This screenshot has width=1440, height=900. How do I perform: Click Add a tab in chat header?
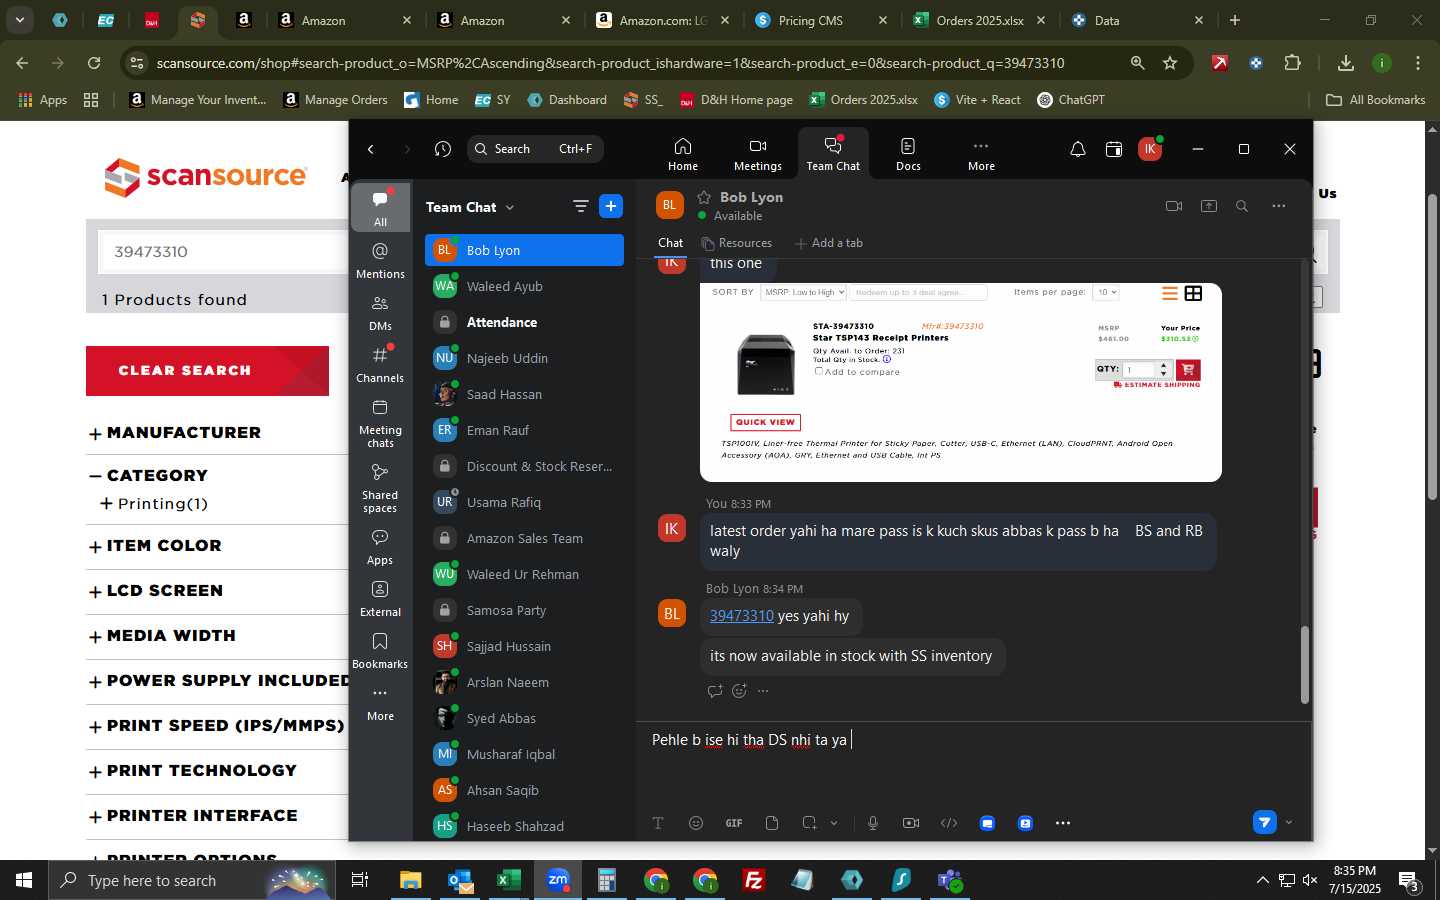click(829, 243)
